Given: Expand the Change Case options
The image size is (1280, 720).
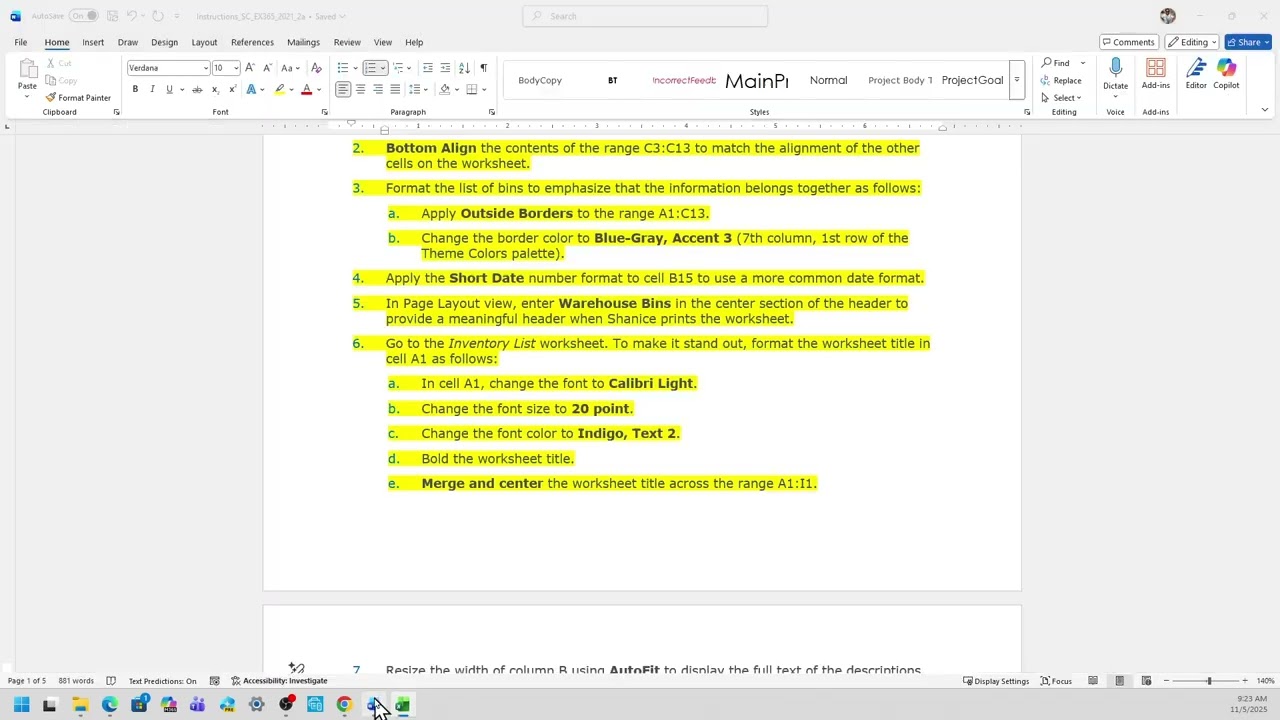Looking at the screenshot, I should click(x=290, y=68).
